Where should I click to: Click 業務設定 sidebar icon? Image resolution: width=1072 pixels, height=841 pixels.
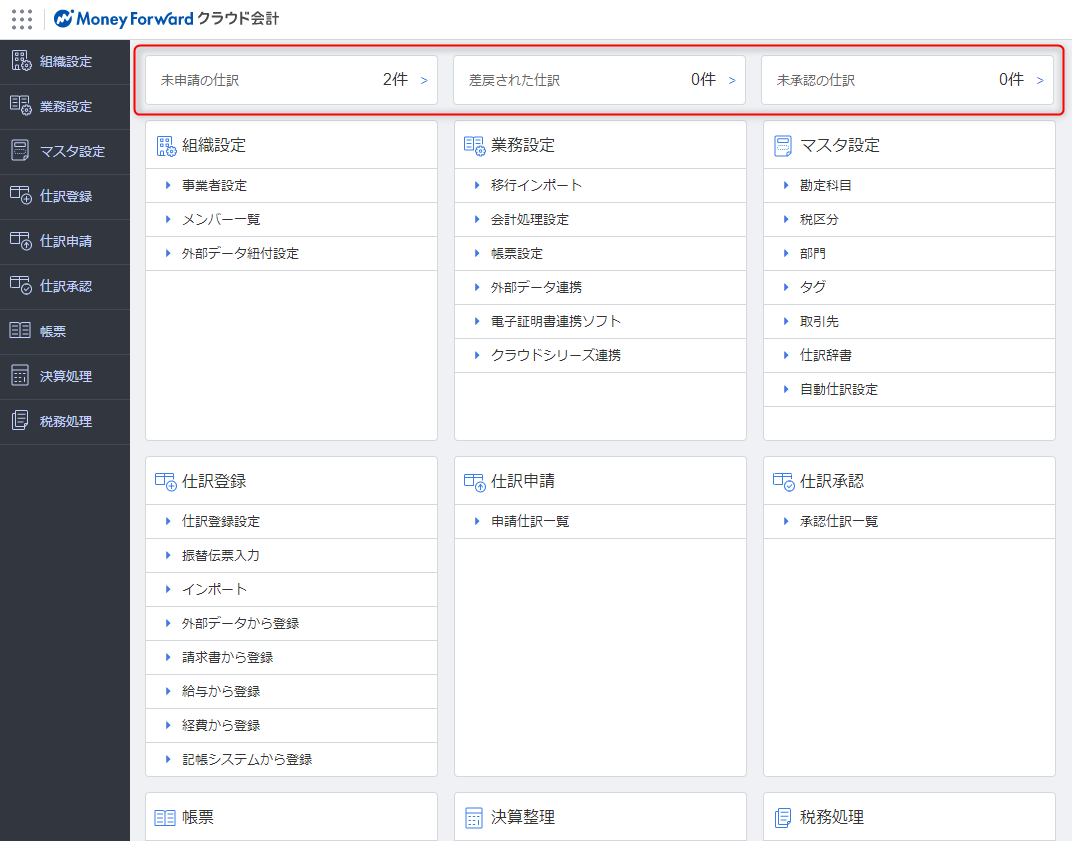coord(21,105)
